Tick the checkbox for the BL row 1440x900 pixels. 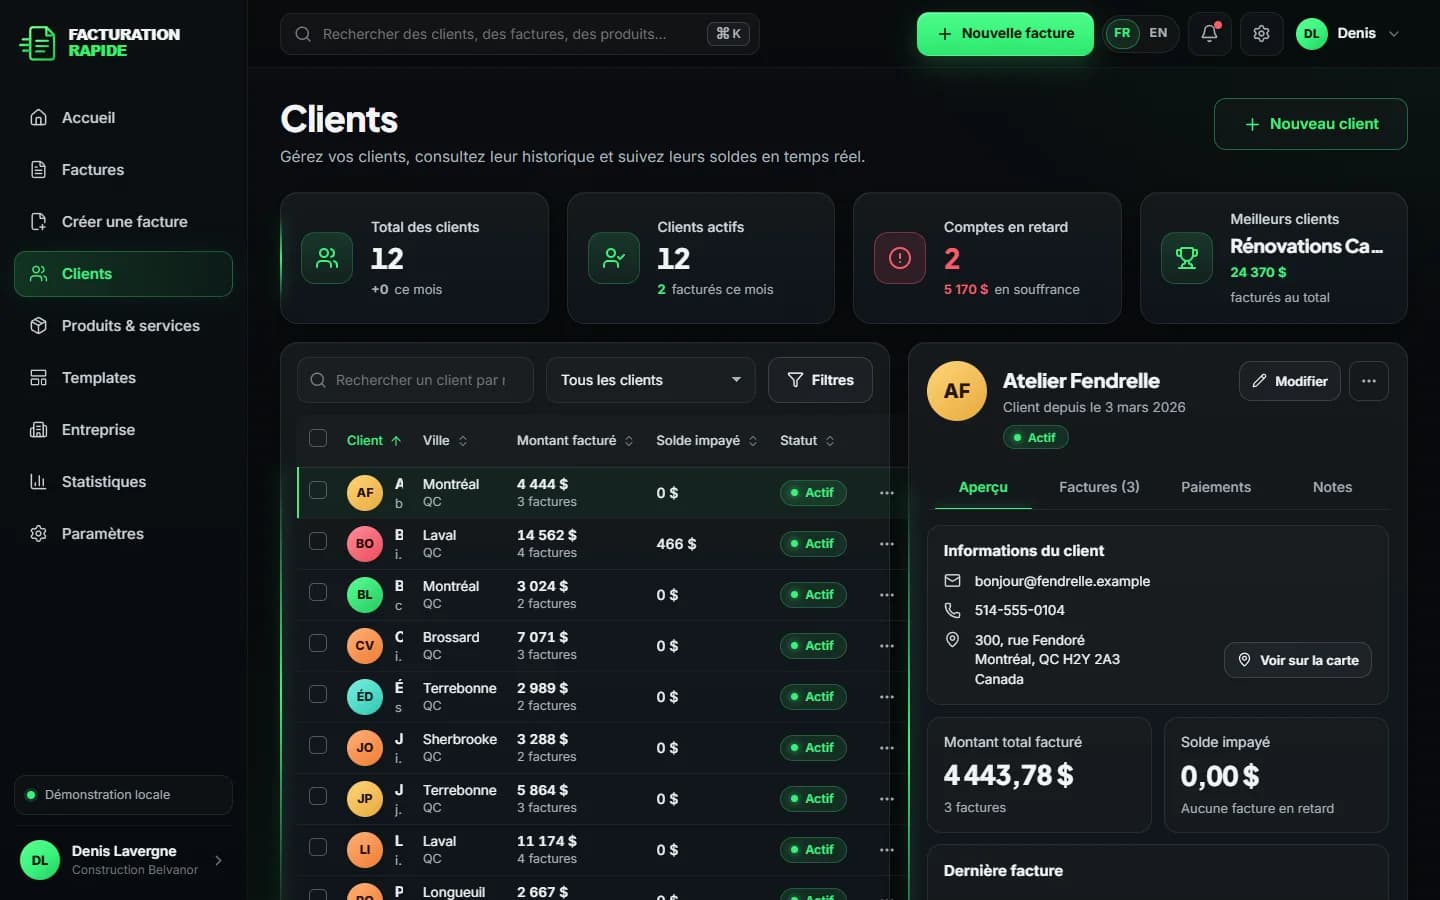(x=318, y=592)
